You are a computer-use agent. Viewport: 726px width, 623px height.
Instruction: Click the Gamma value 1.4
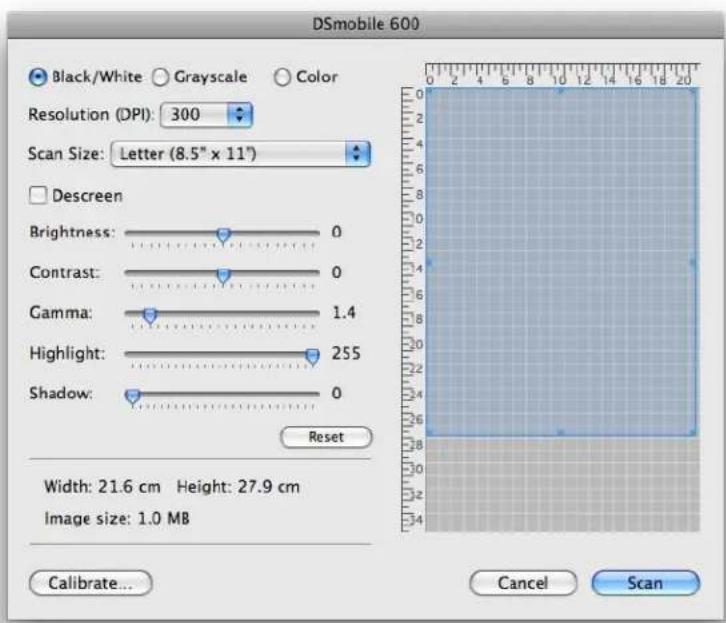point(344,312)
